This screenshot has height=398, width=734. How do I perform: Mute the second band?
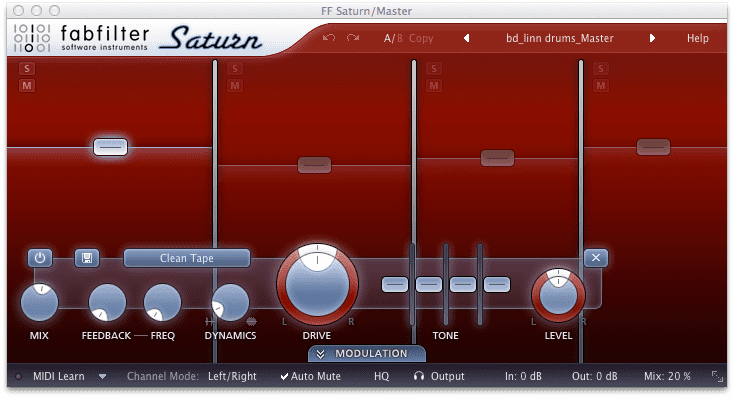[235, 86]
